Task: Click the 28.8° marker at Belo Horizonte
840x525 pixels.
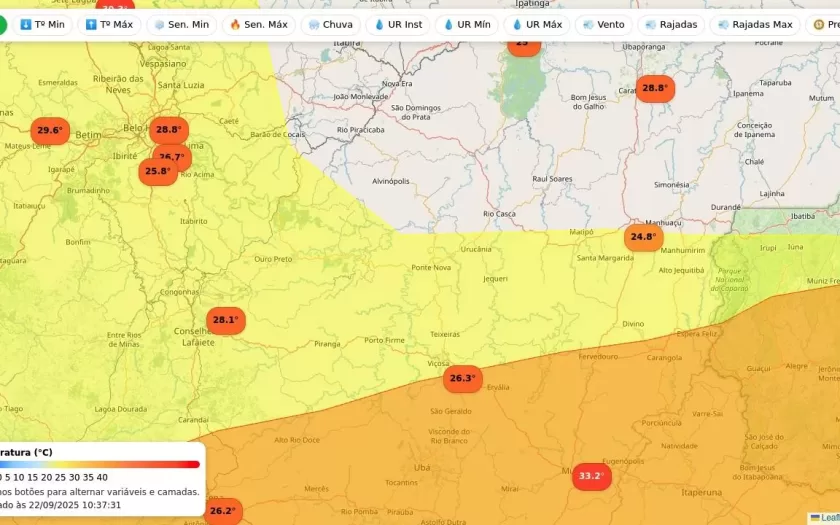Action: click(168, 129)
